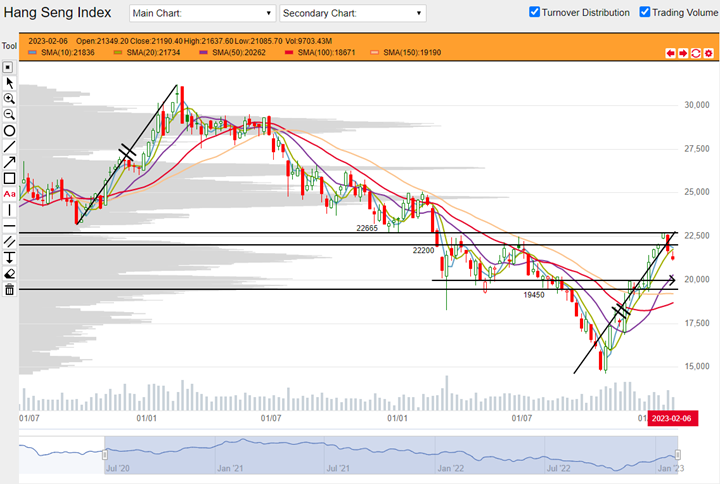Choose the arrow line drawing tool
Viewport: 720px width, 484px height.
tap(9, 162)
